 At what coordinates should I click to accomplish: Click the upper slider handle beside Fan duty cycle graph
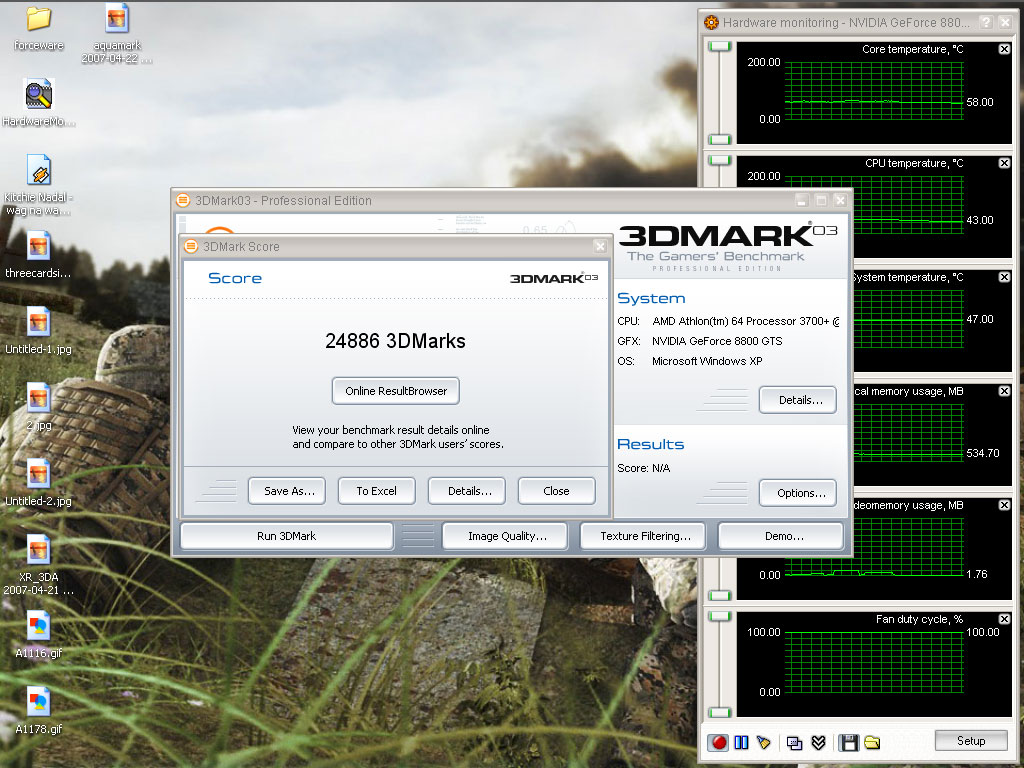click(x=720, y=616)
